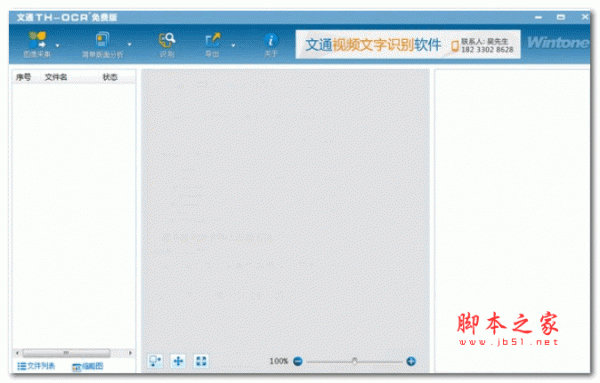Screen dimensions: 600x383
Task: Open the 图像采集 image acquisition tool
Action: (x=37, y=44)
